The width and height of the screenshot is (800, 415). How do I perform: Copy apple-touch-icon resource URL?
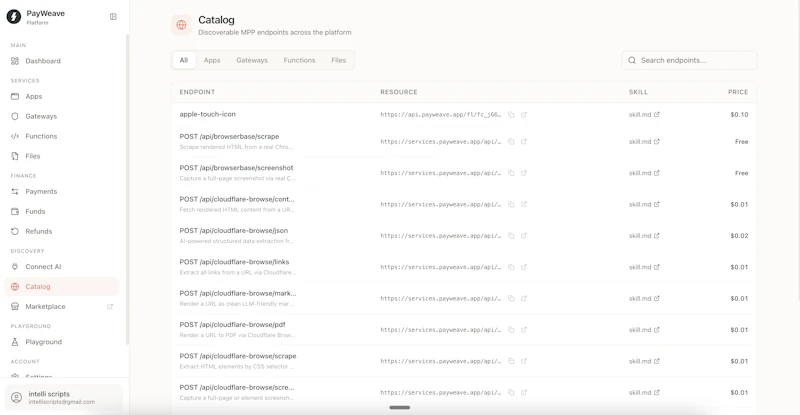click(x=511, y=115)
